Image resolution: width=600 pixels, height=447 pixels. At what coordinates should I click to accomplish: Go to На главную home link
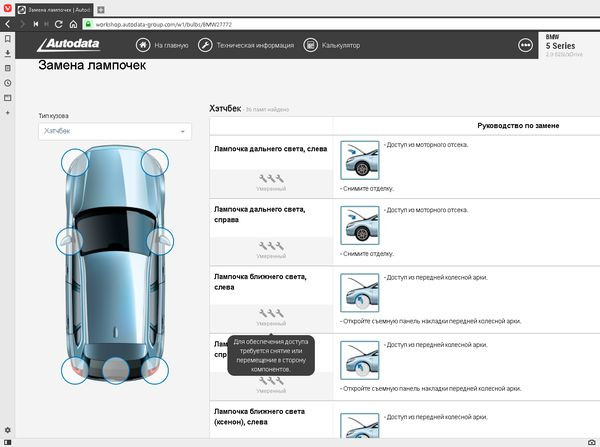[163, 45]
